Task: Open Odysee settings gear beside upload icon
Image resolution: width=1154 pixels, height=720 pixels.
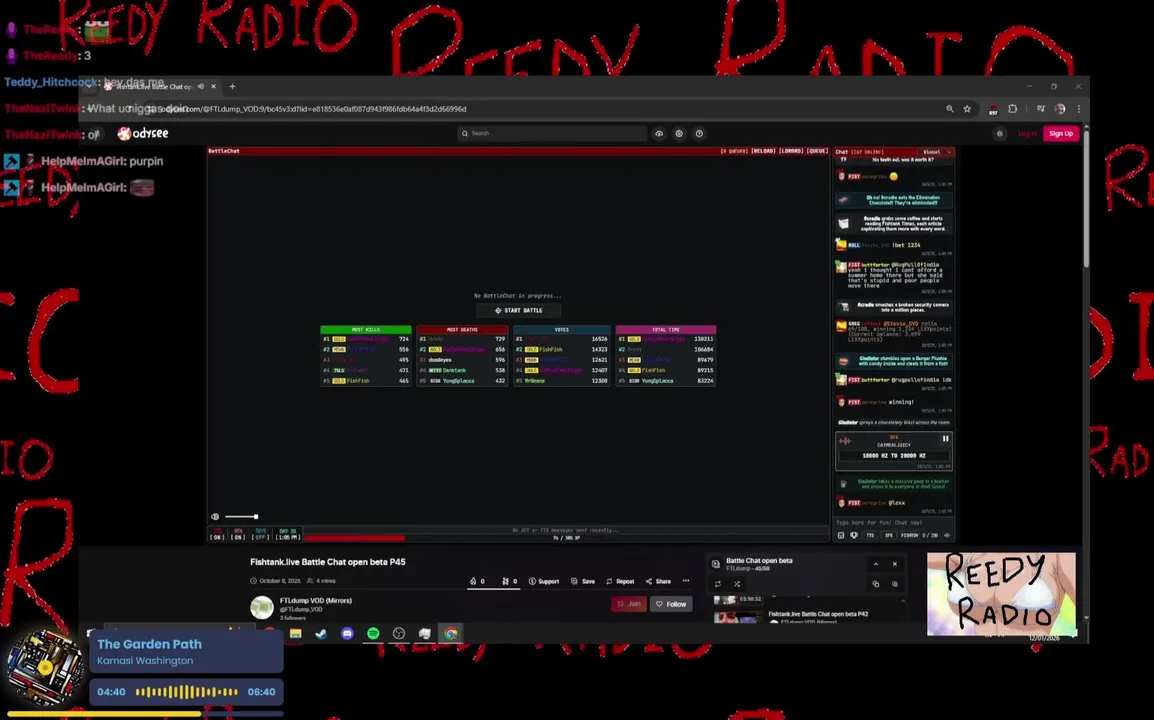Action: [679, 133]
